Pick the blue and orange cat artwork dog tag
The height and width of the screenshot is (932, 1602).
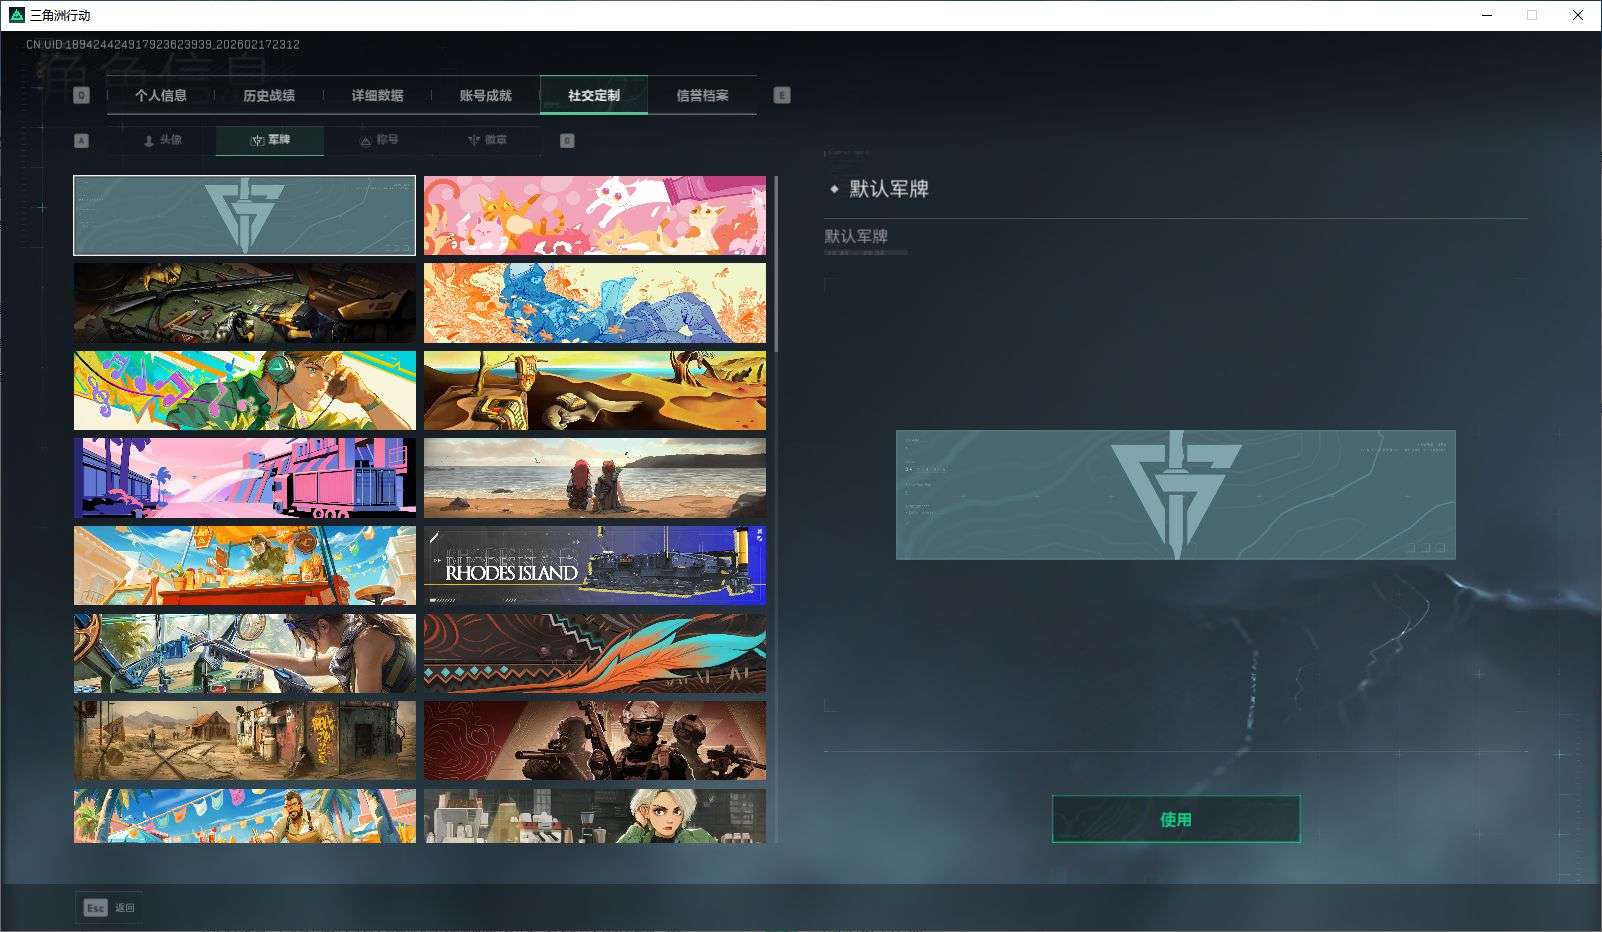coord(595,303)
